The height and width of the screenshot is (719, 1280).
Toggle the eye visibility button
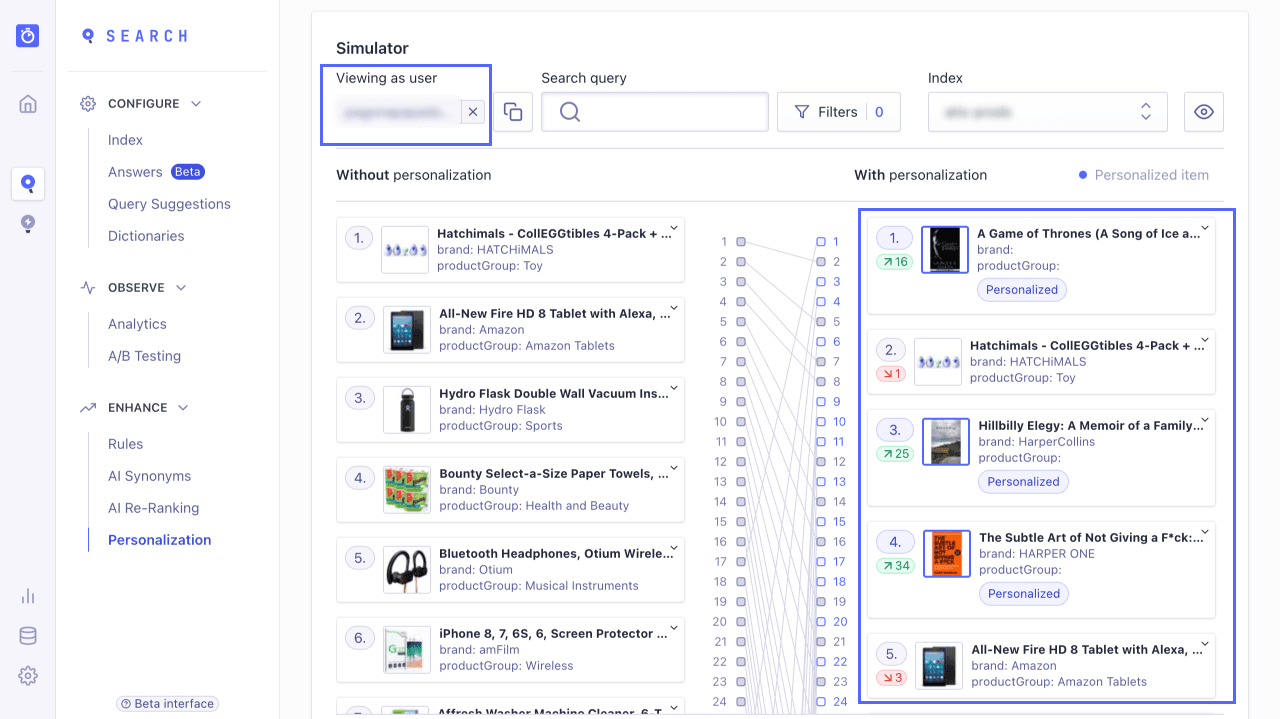click(x=1204, y=112)
